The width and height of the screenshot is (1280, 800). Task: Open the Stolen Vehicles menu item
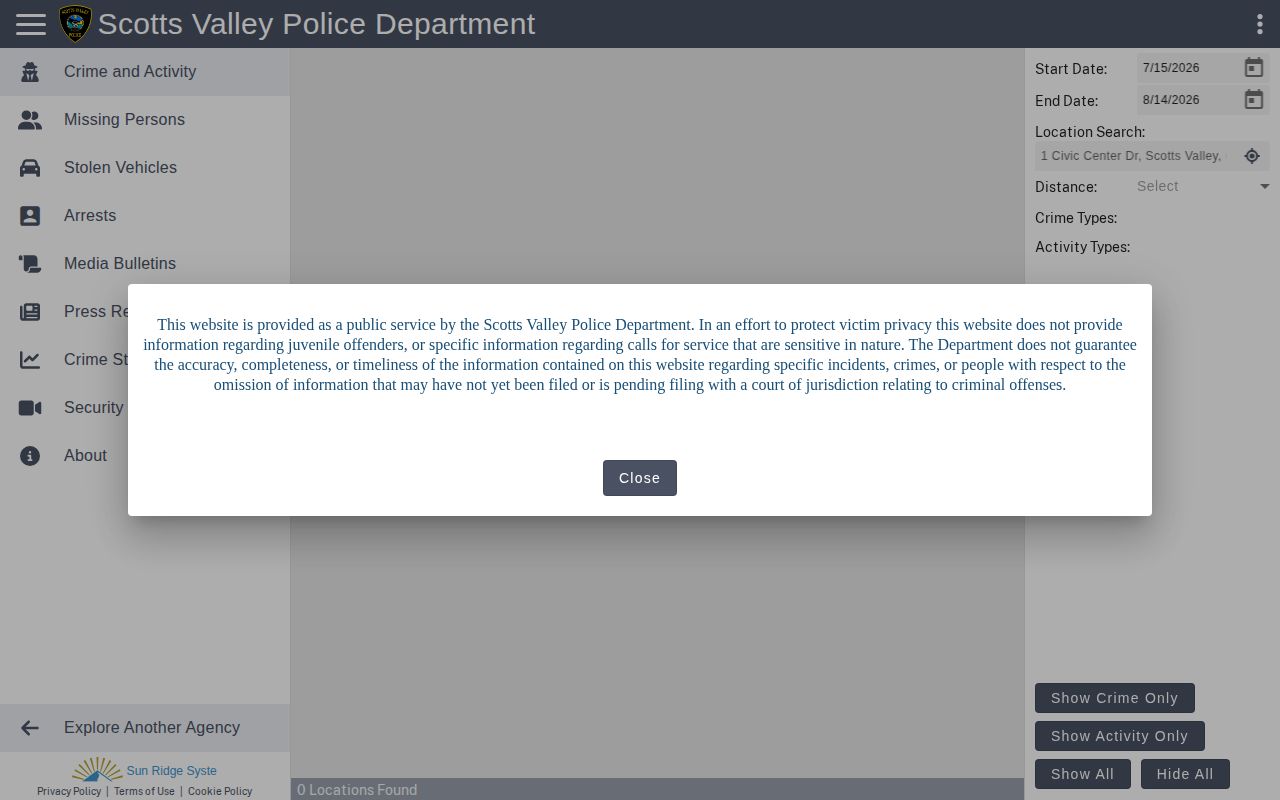(145, 168)
